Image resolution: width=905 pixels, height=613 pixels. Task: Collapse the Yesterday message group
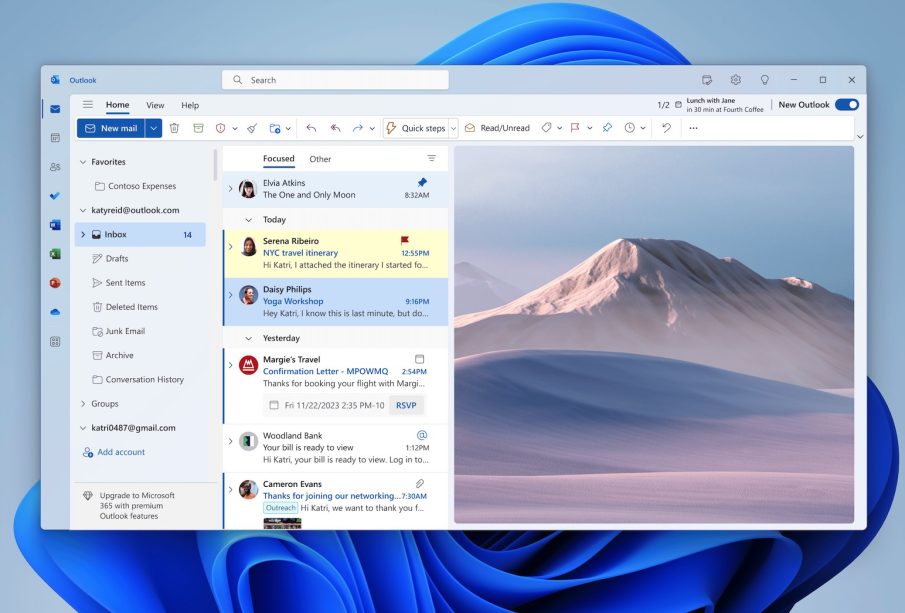[x=249, y=338]
